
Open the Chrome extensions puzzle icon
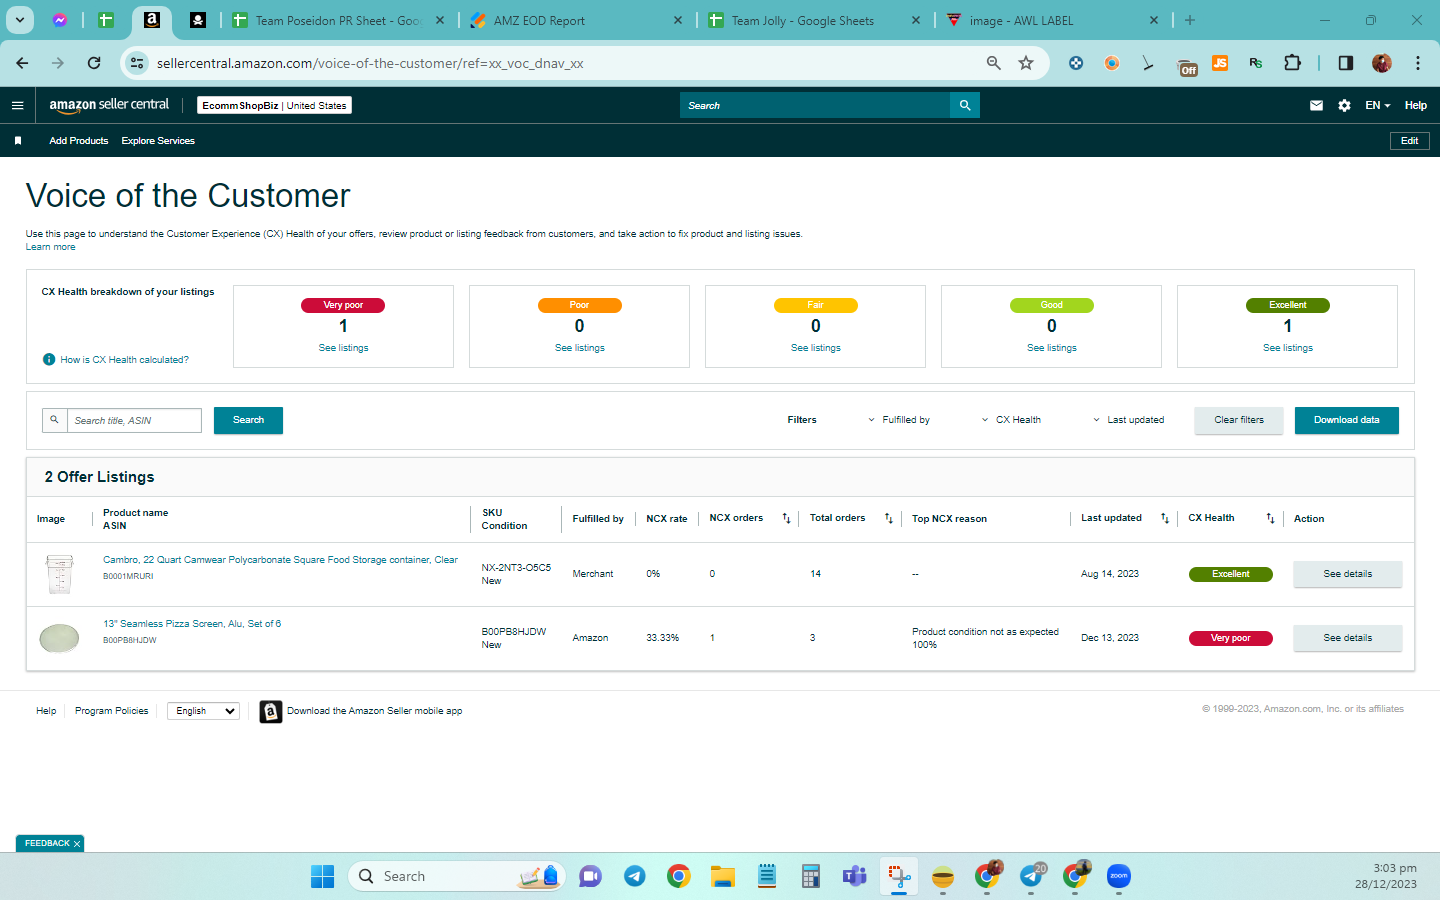(1292, 63)
